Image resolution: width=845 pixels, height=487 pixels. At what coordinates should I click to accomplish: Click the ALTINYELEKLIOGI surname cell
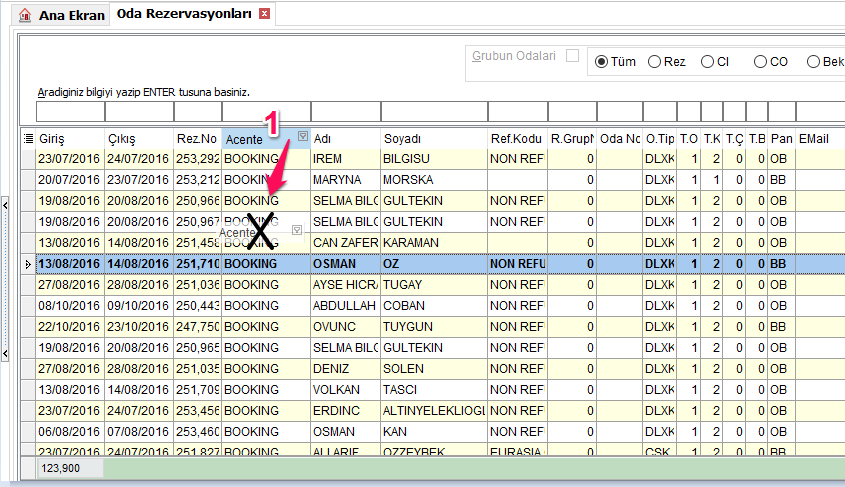point(434,411)
